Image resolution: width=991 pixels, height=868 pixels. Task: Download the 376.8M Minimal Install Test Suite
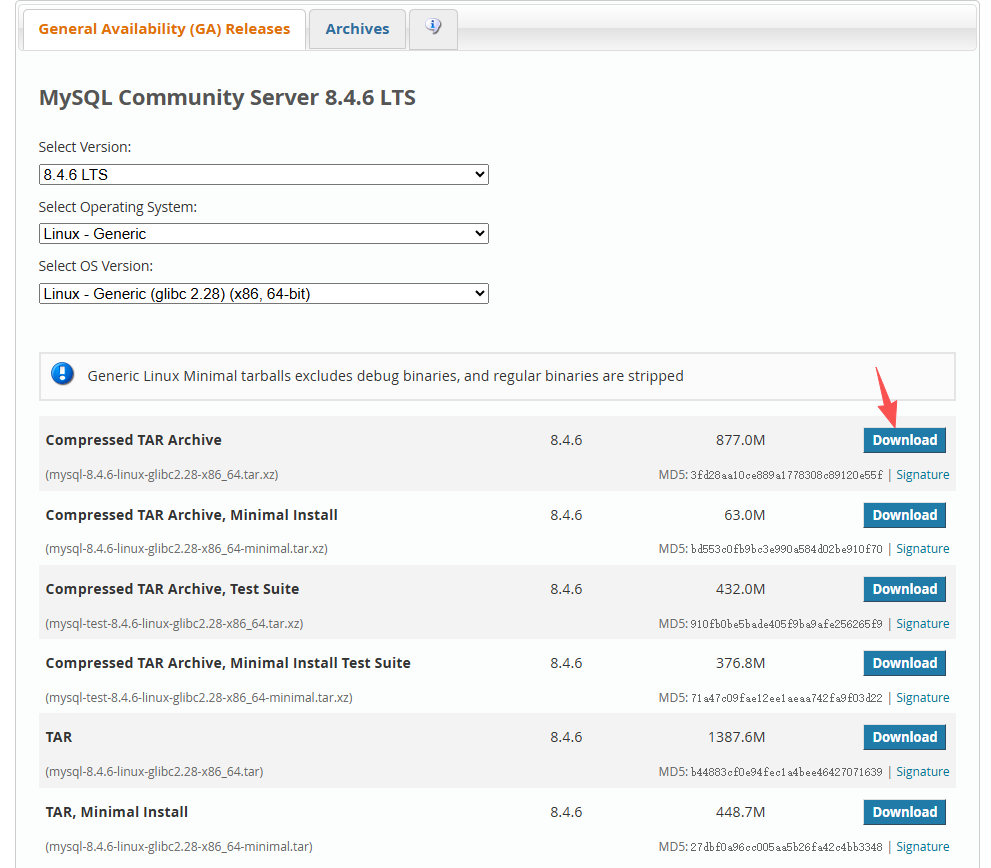coord(904,663)
